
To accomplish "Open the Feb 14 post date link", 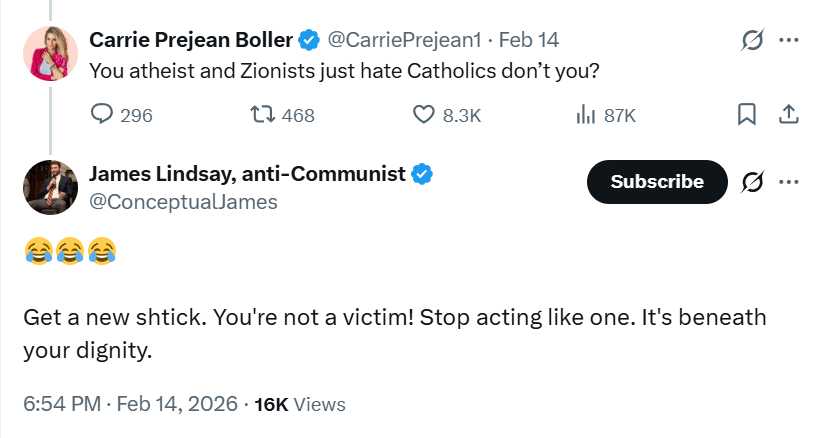I will click(x=528, y=40).
